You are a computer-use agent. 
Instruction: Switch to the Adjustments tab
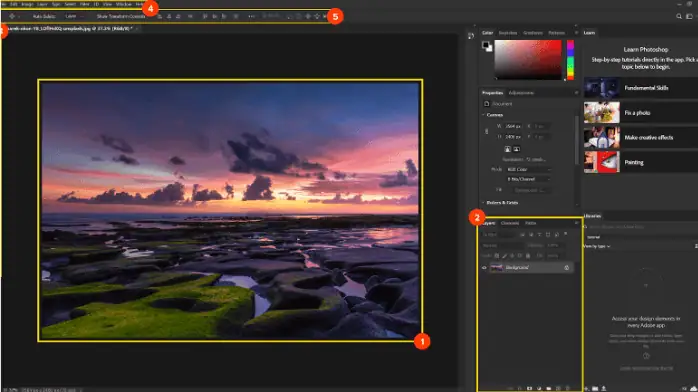pyautogui.click(x=521, y=93)
